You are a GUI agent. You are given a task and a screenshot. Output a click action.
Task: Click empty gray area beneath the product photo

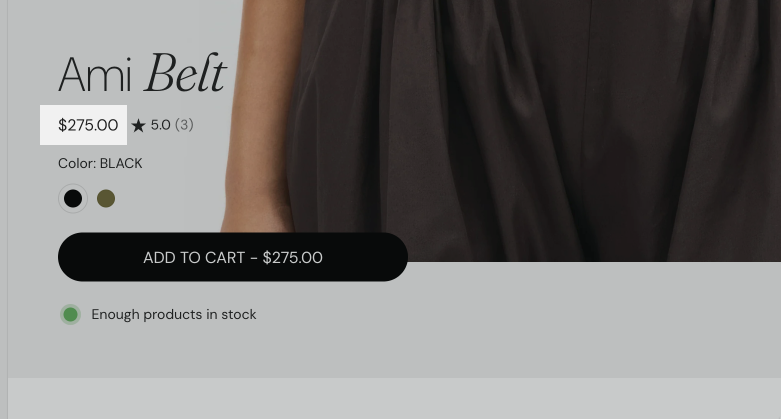tap(593, 319)
